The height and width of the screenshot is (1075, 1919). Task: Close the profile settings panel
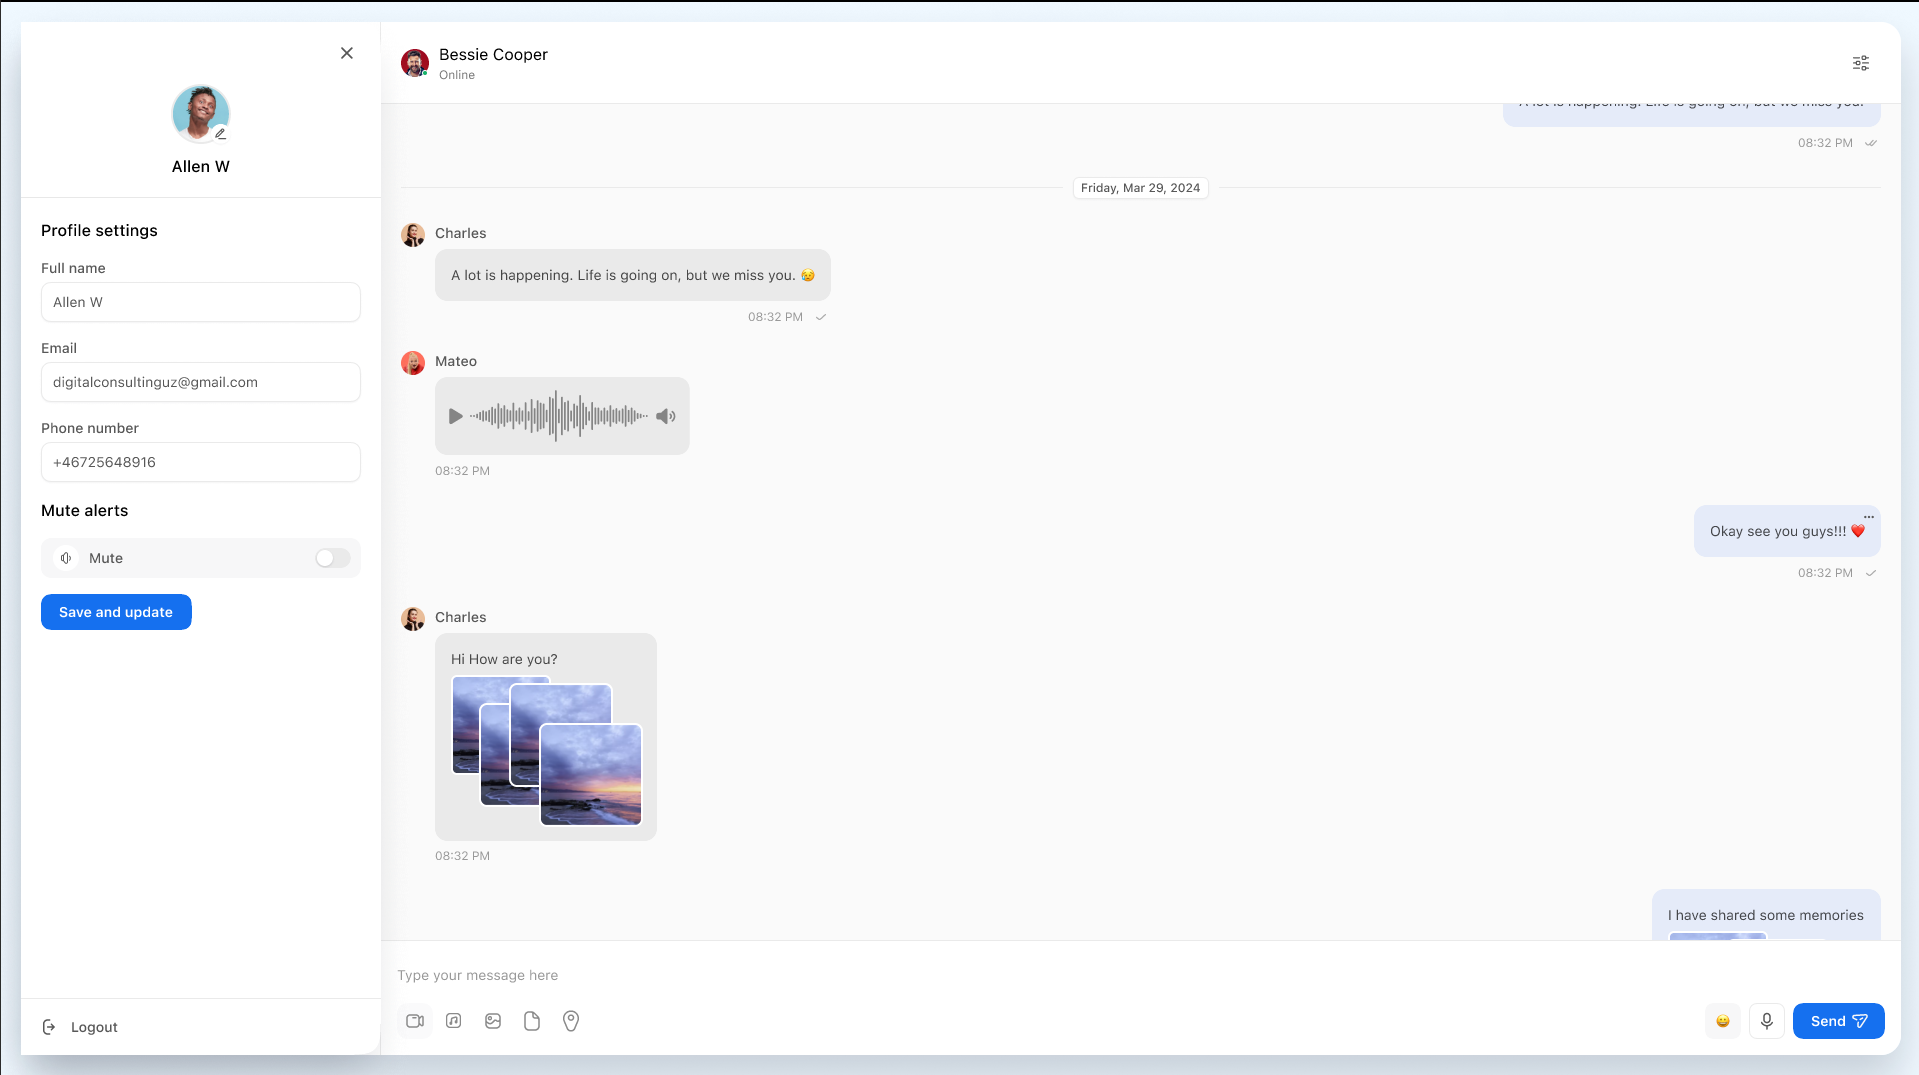point(347,53)
